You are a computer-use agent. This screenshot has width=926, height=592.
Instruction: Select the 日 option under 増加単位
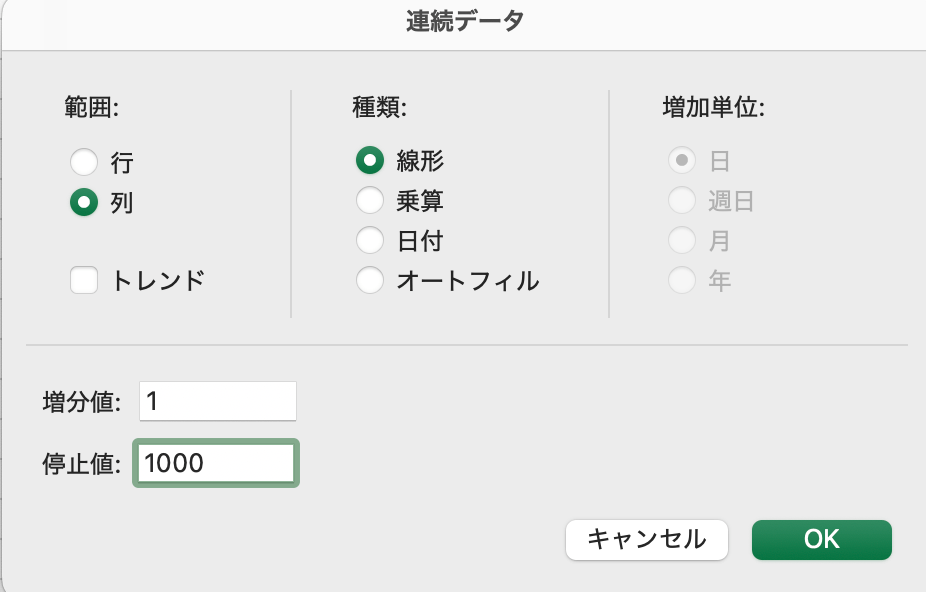tap(681, 161)
